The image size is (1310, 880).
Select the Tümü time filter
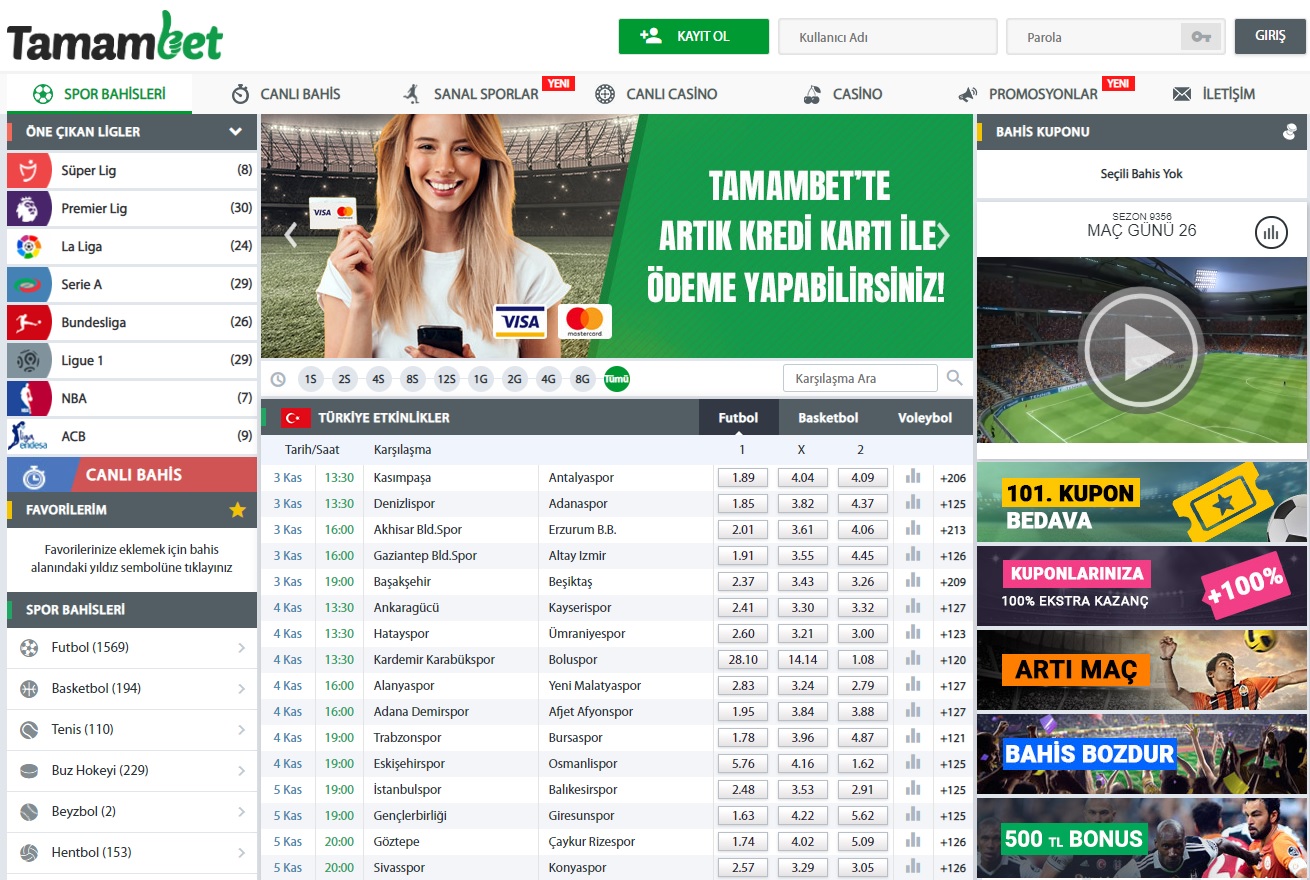617,379
